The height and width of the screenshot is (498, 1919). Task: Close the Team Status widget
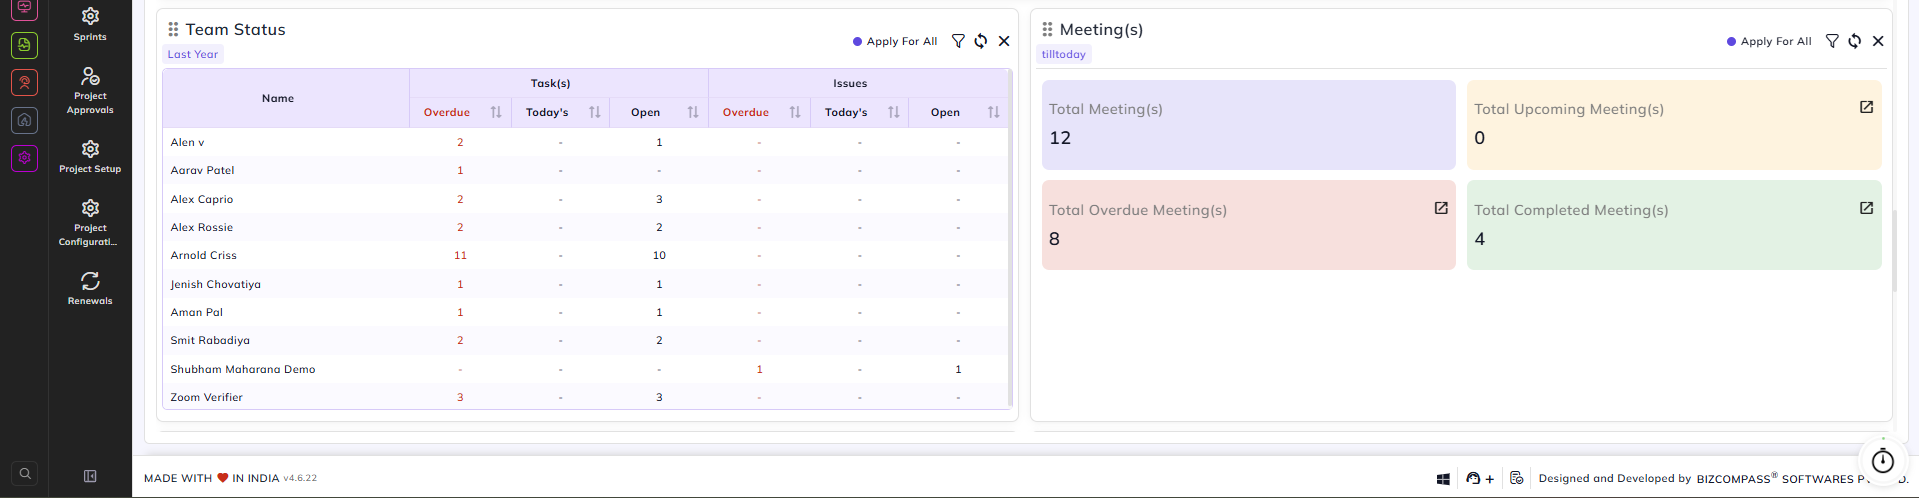(1004, 41)
